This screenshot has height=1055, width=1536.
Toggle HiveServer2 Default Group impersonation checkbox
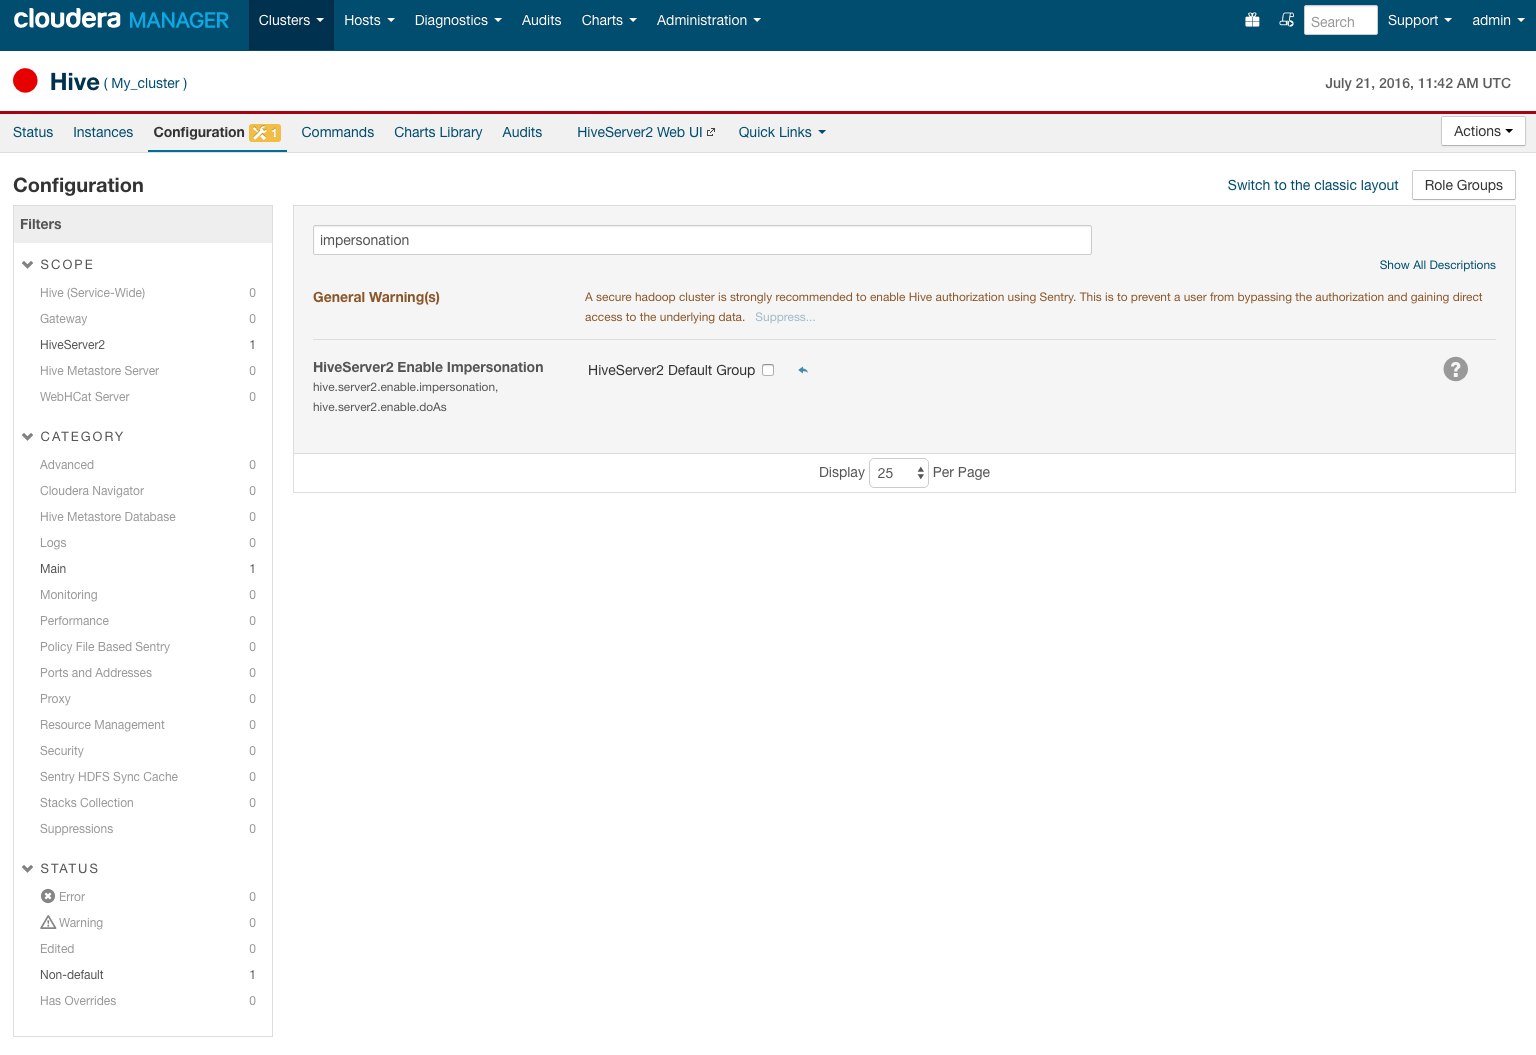pos(768,370)
